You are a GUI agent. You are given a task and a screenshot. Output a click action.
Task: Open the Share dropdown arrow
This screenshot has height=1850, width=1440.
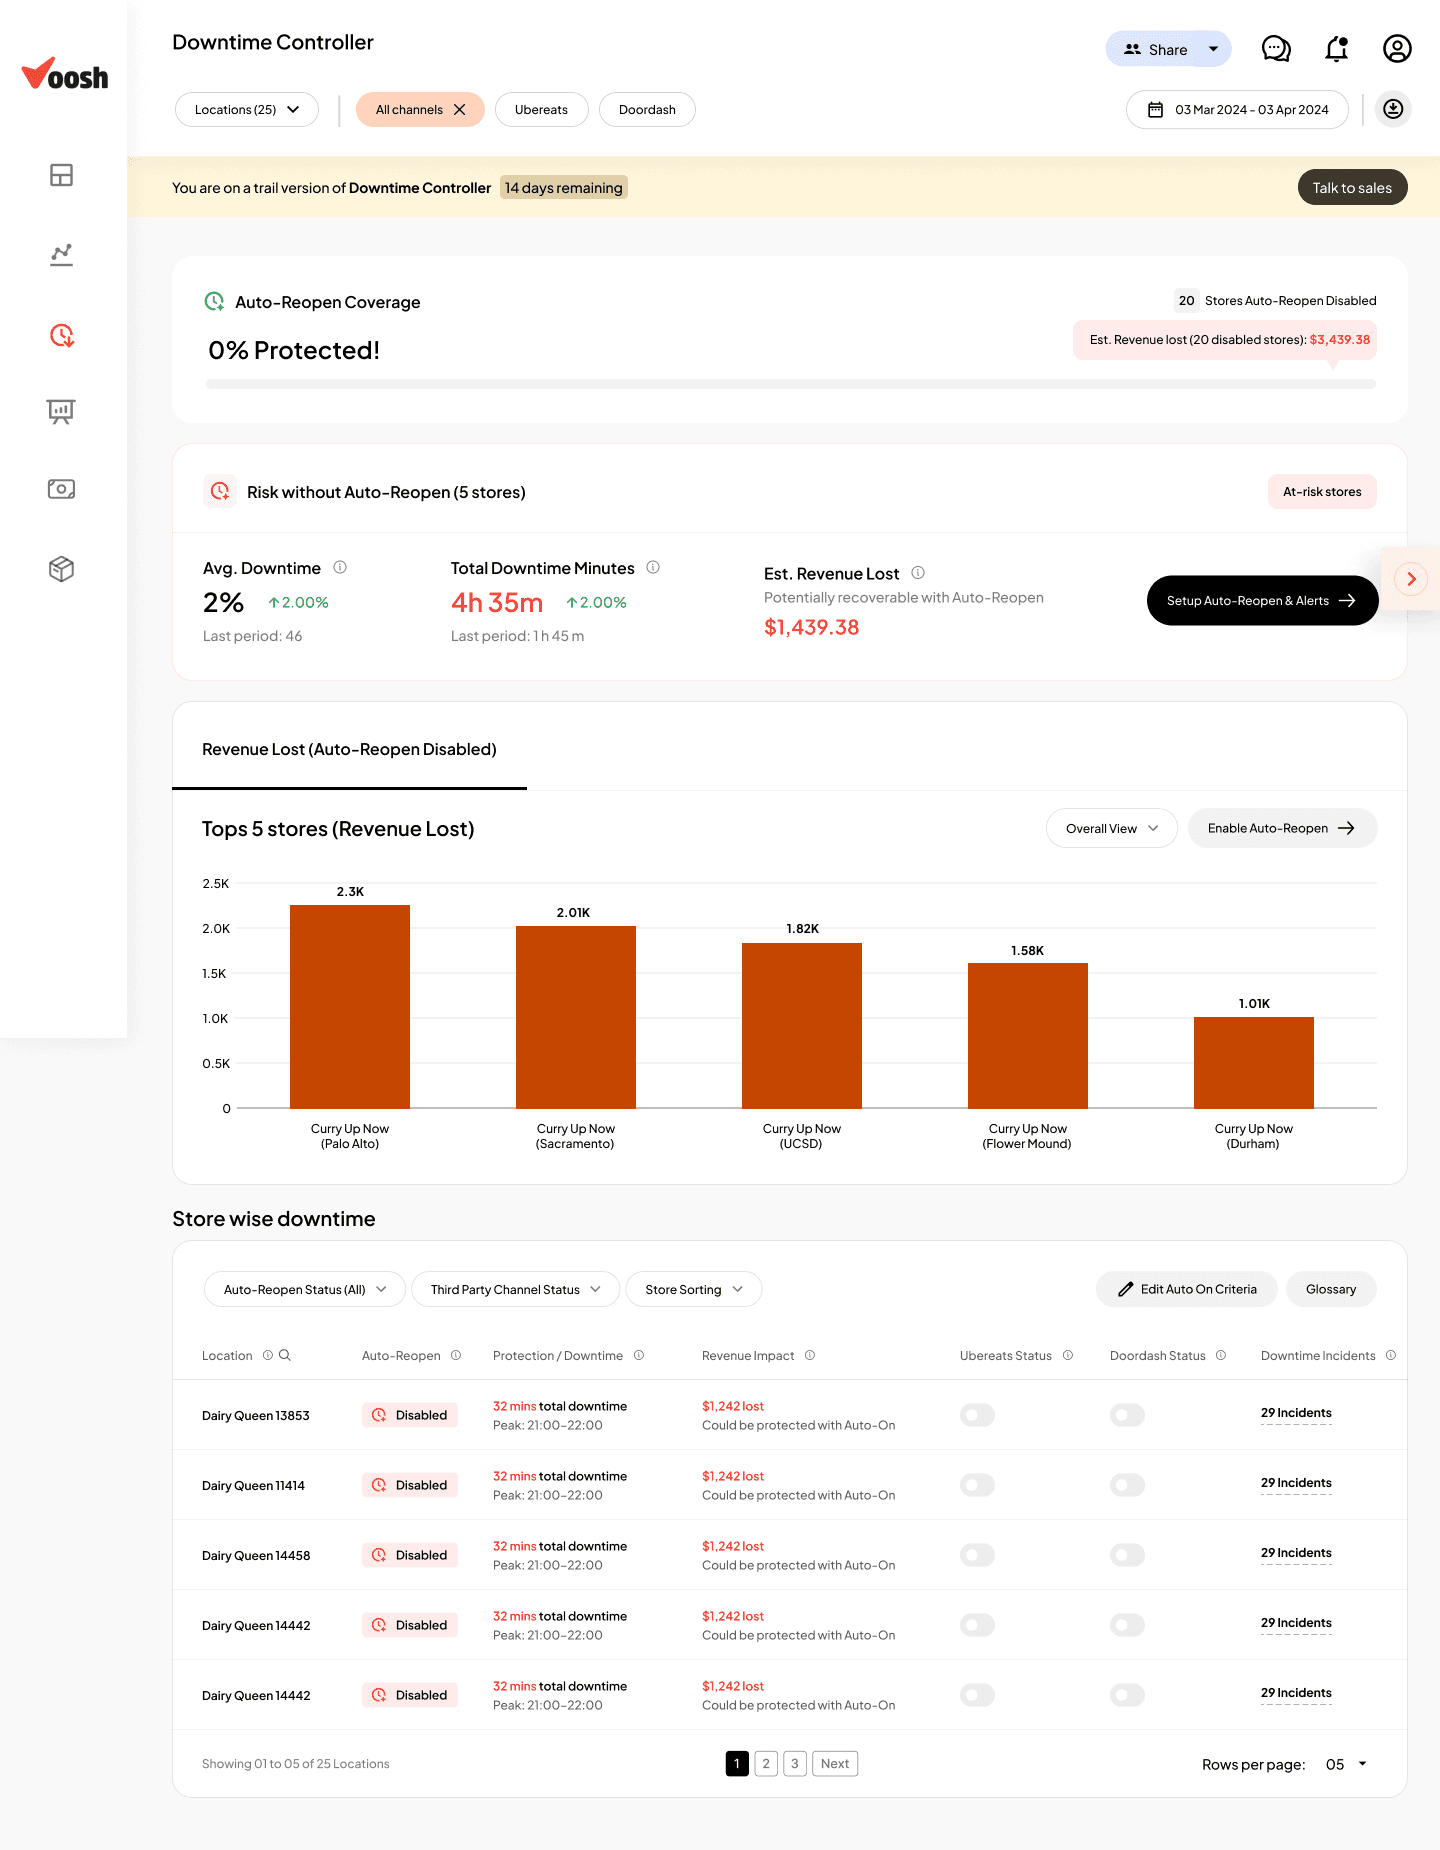tap(1213, 49)
